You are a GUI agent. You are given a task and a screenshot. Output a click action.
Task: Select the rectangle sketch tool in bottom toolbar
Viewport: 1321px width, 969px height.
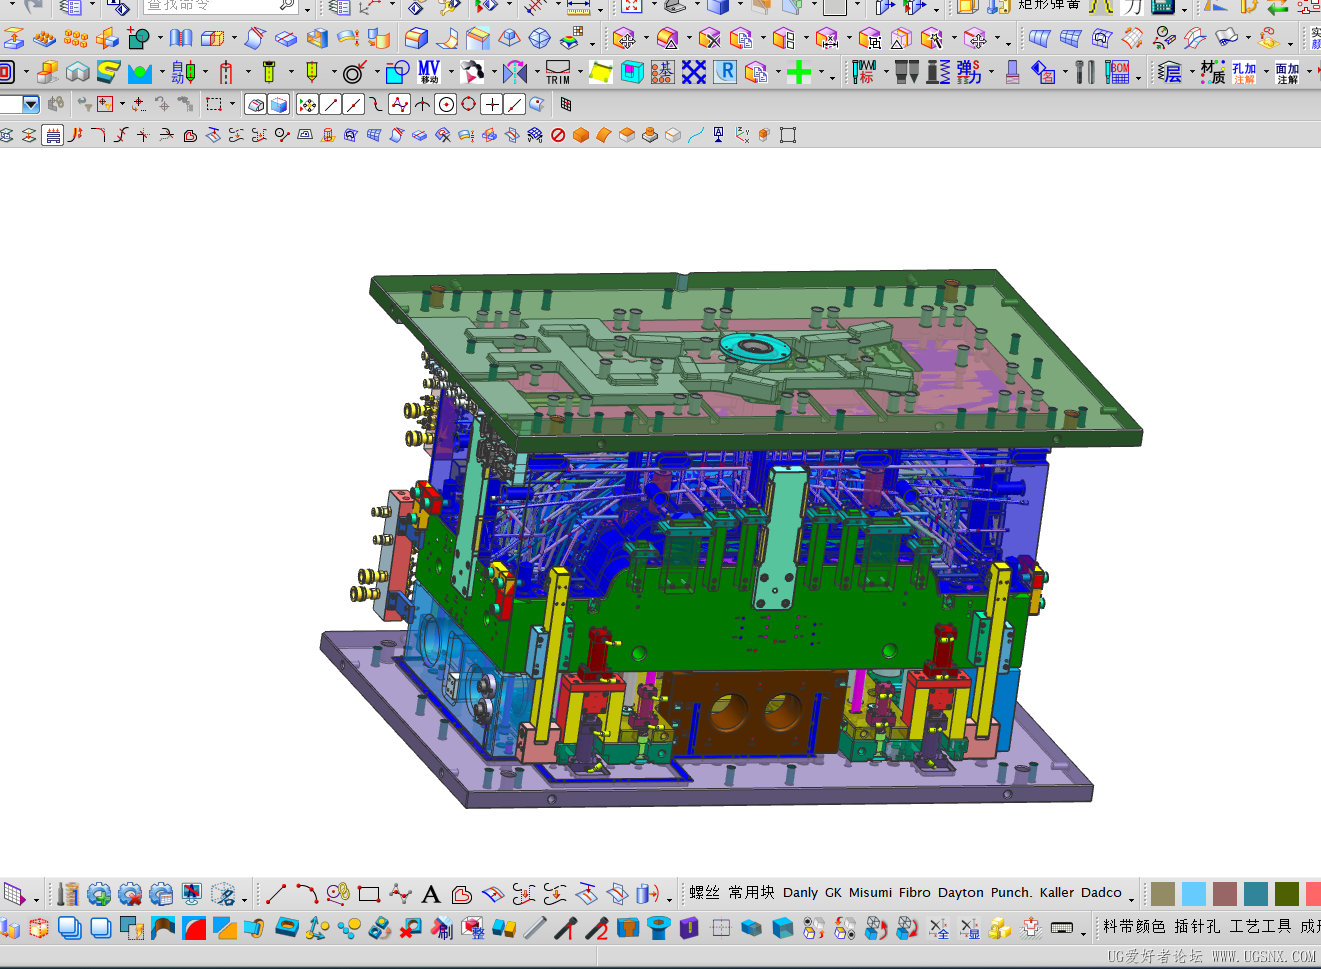point(369,894)
